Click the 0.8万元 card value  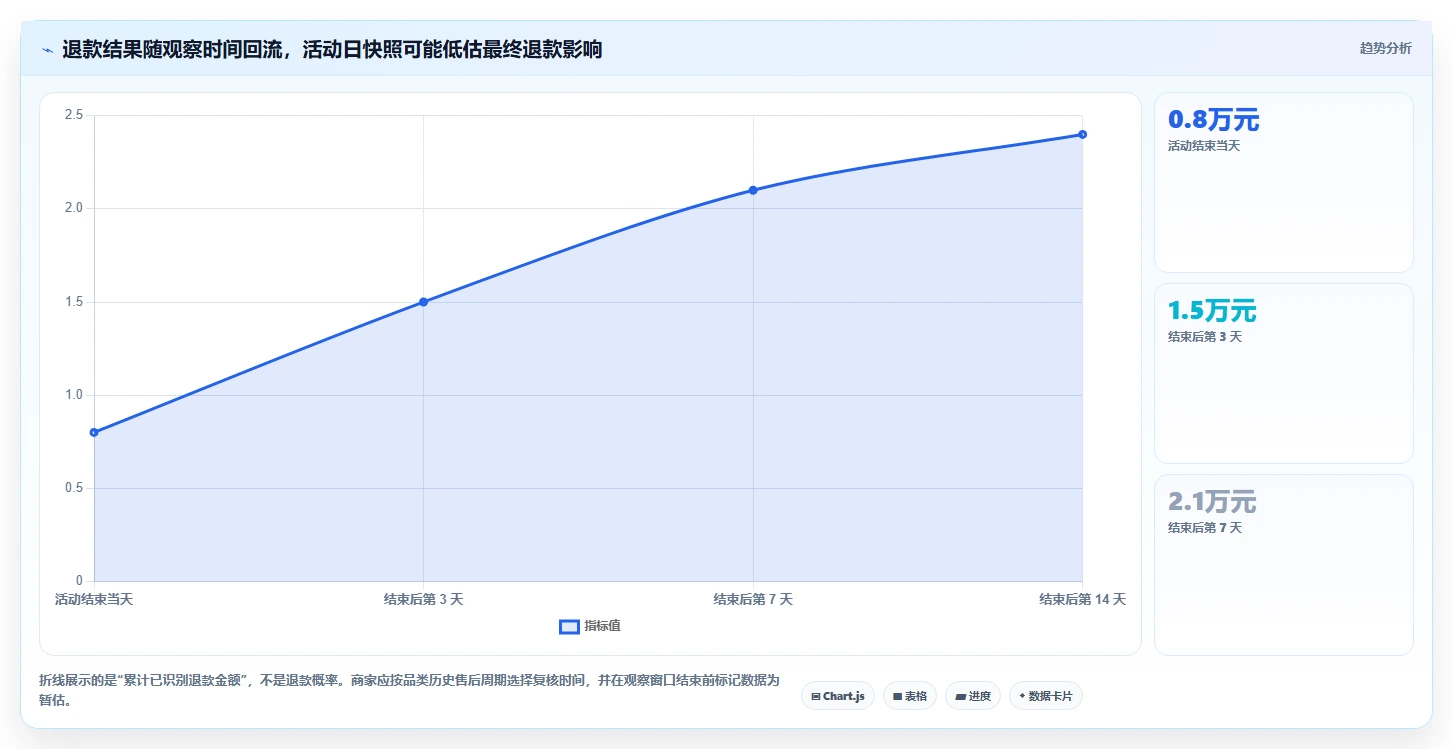(x=1213, y=120)
